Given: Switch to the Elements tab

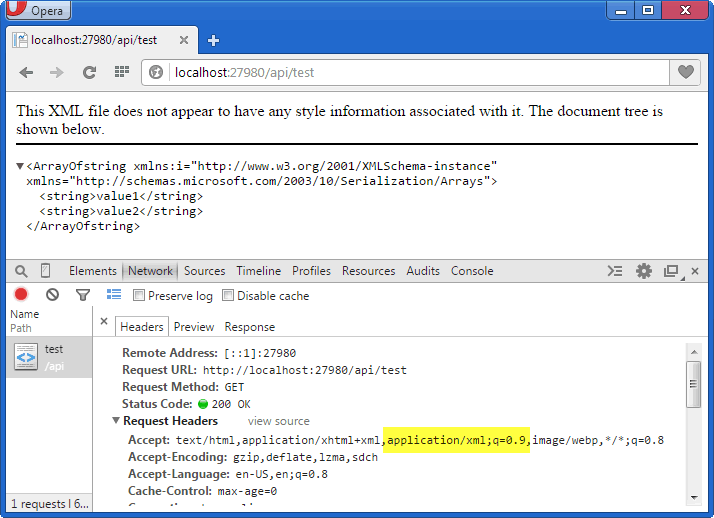Looking at the screenshot, I should click(x=93, y=271).
